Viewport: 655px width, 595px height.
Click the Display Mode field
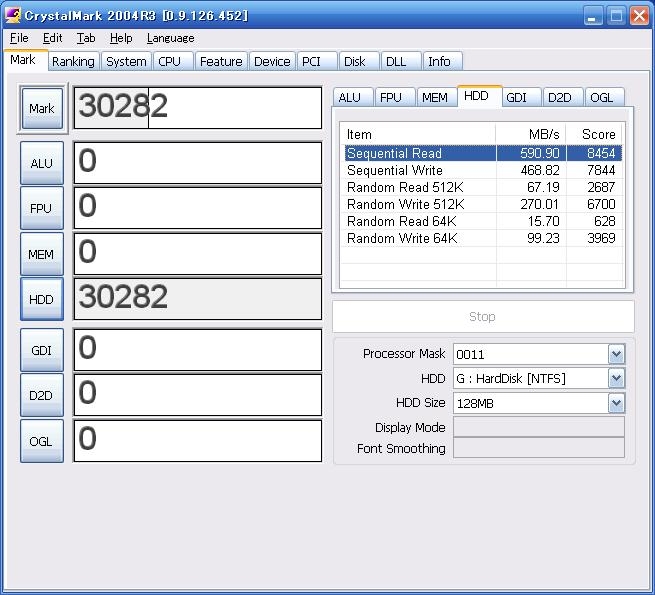pyautogui.click(x=539, y=427)
